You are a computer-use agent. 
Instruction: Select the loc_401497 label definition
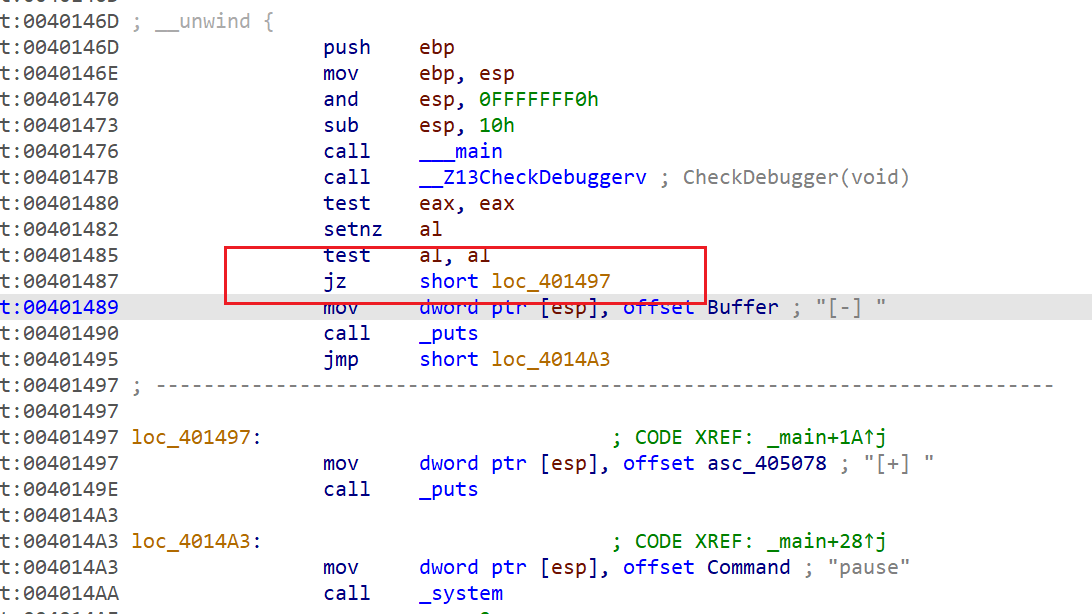coord(195,437)
